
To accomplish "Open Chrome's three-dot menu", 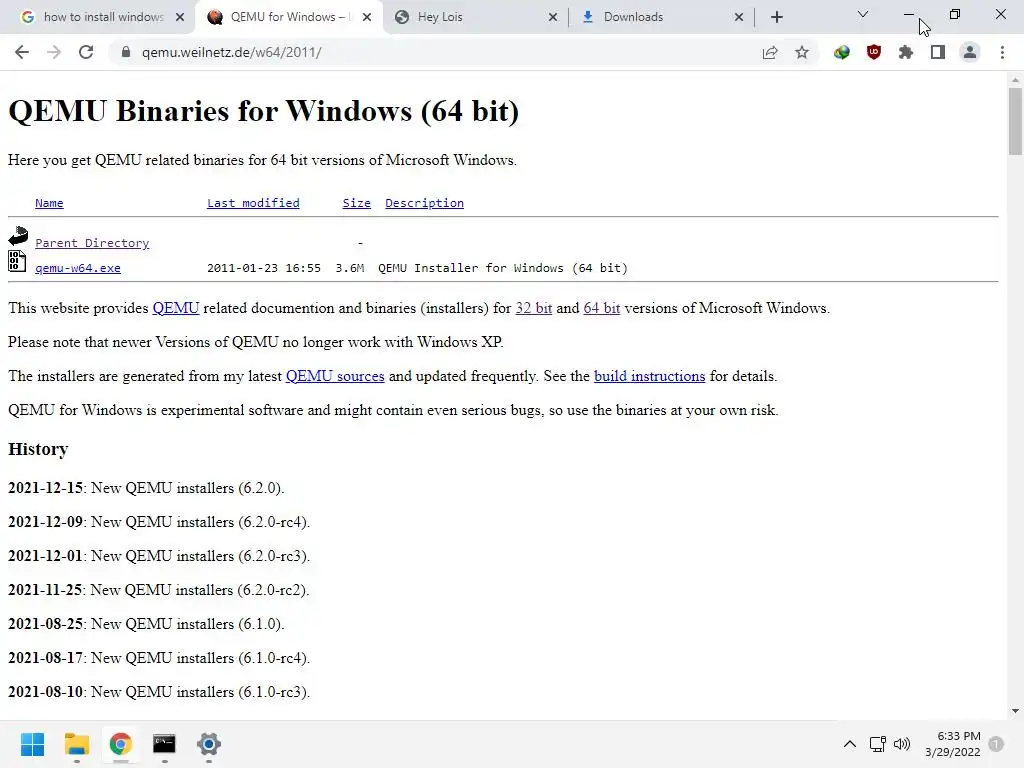I will pos(1002,52).
